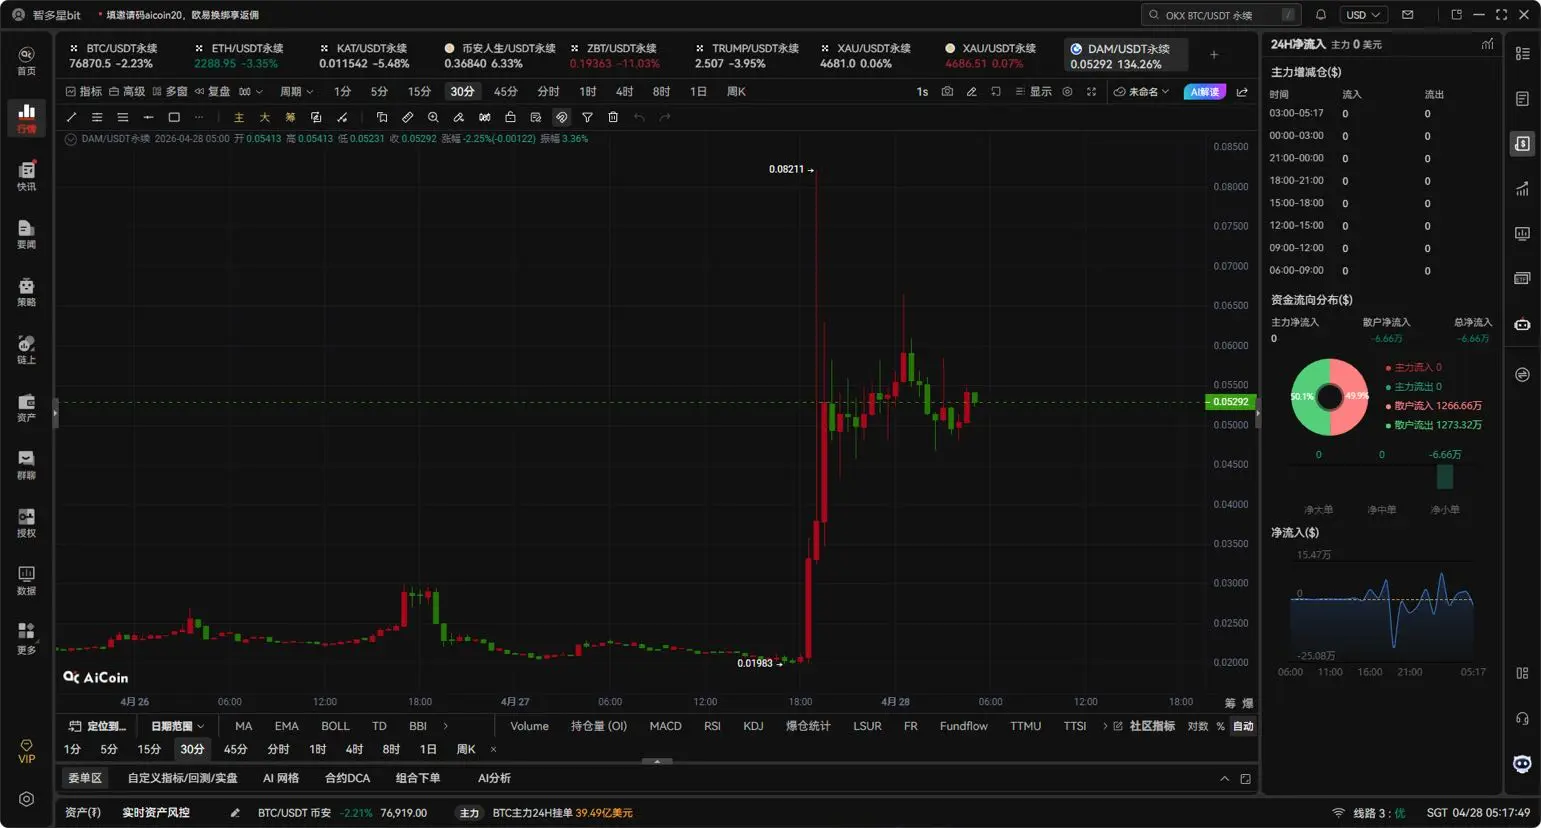Click the zoom-in magnifier tool
The height and width of the screenshot is (828, 1541).
click(x=433, y=117)
